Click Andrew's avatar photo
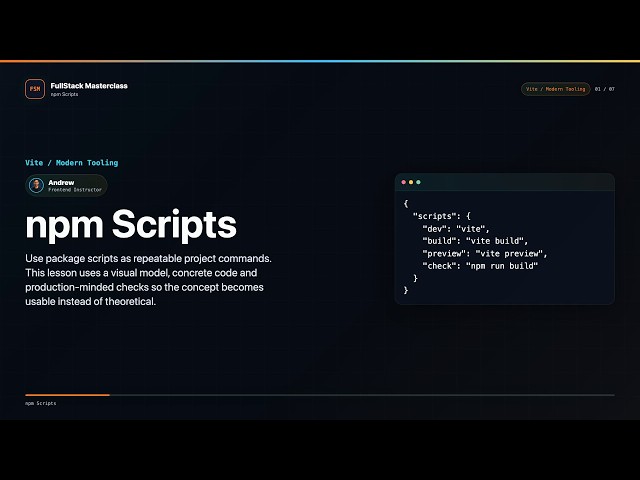640x480 pixels. [36, 185]
